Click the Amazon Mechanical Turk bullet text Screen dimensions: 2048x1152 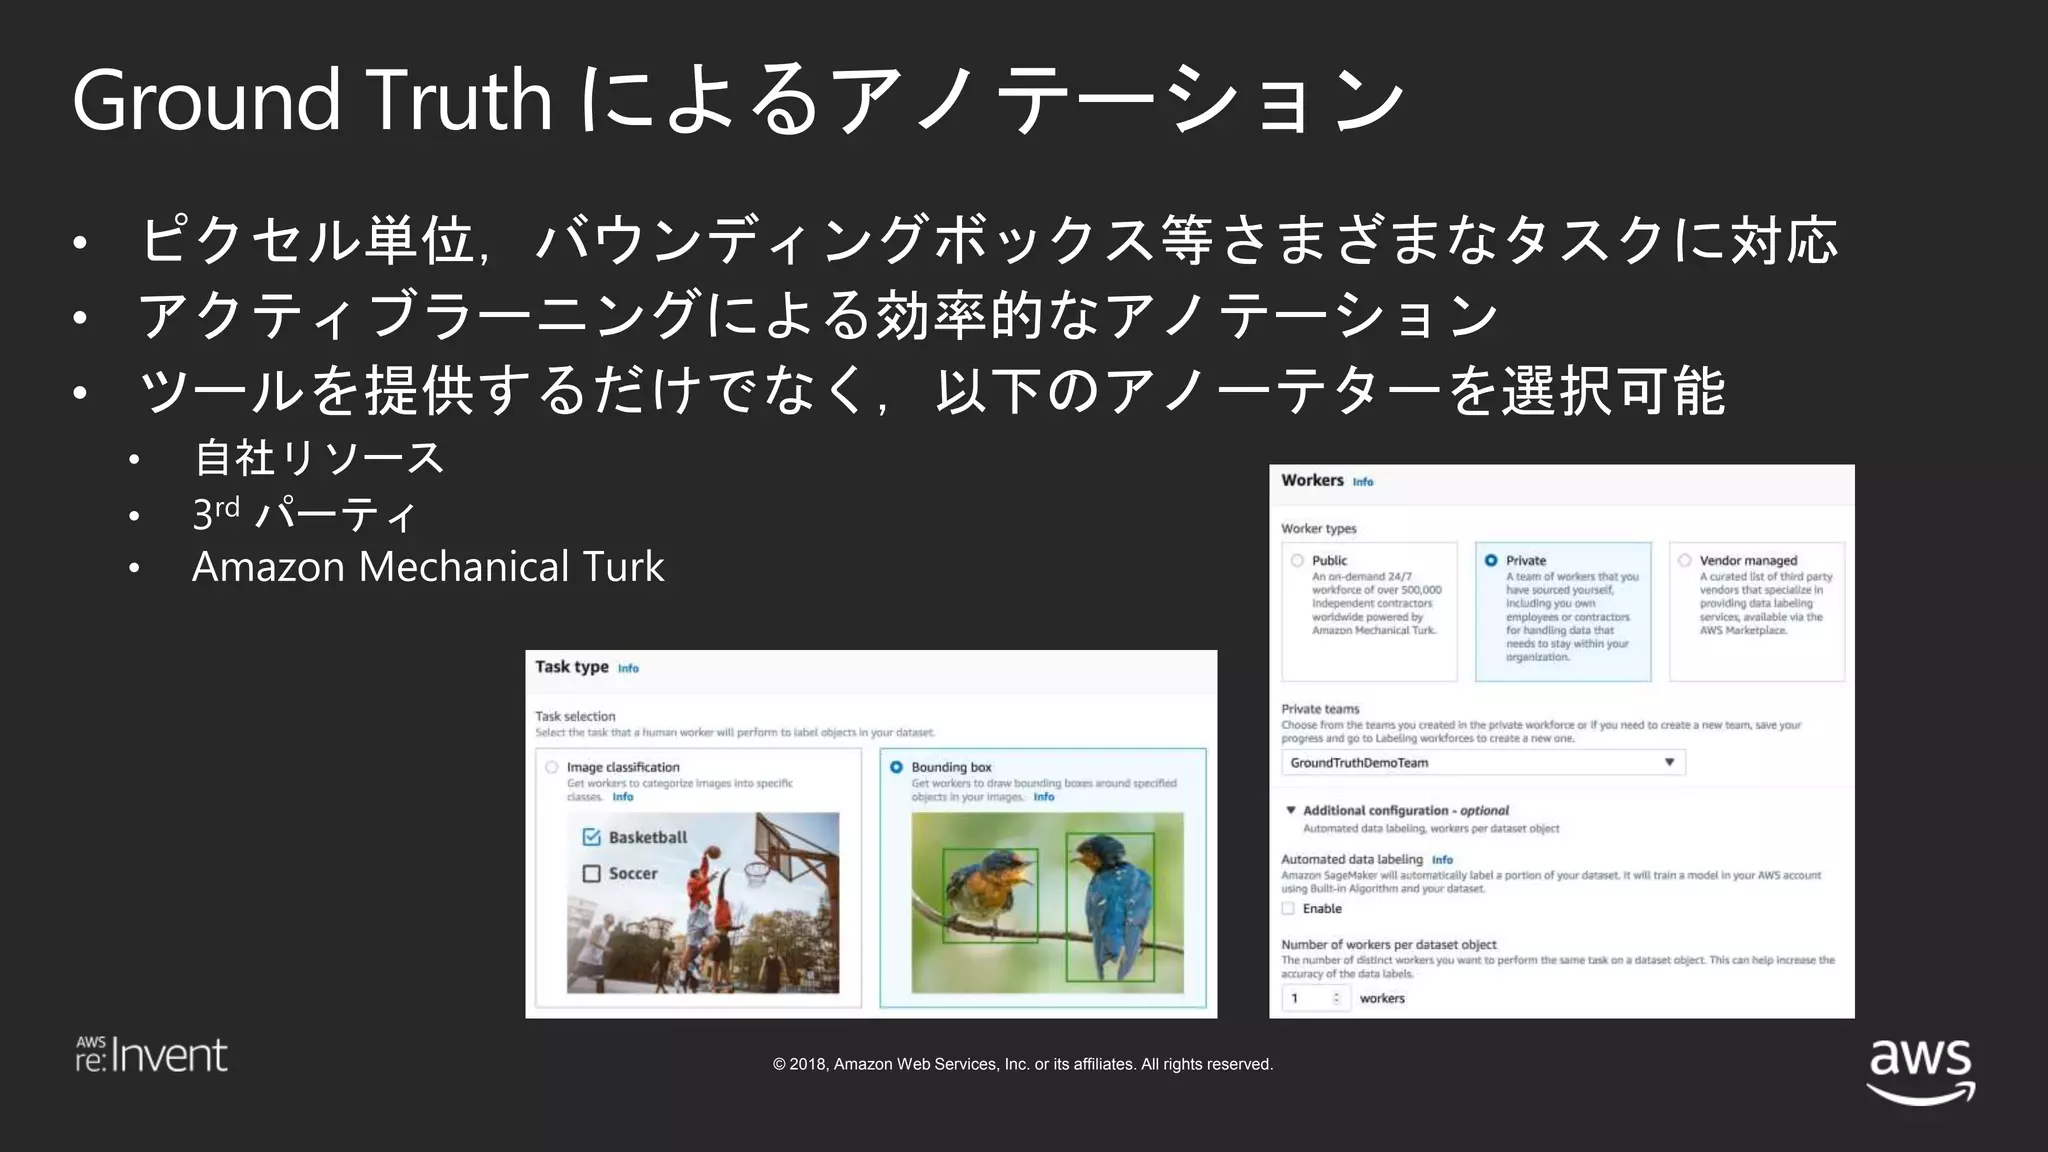point(428,567)
